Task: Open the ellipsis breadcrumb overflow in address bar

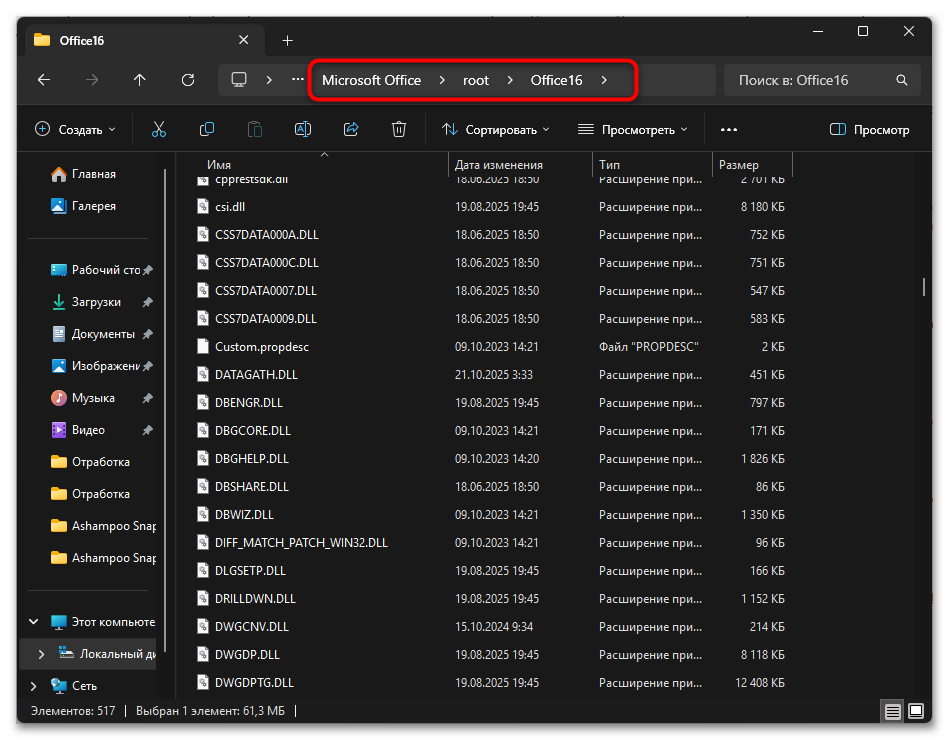Action: 298,79
